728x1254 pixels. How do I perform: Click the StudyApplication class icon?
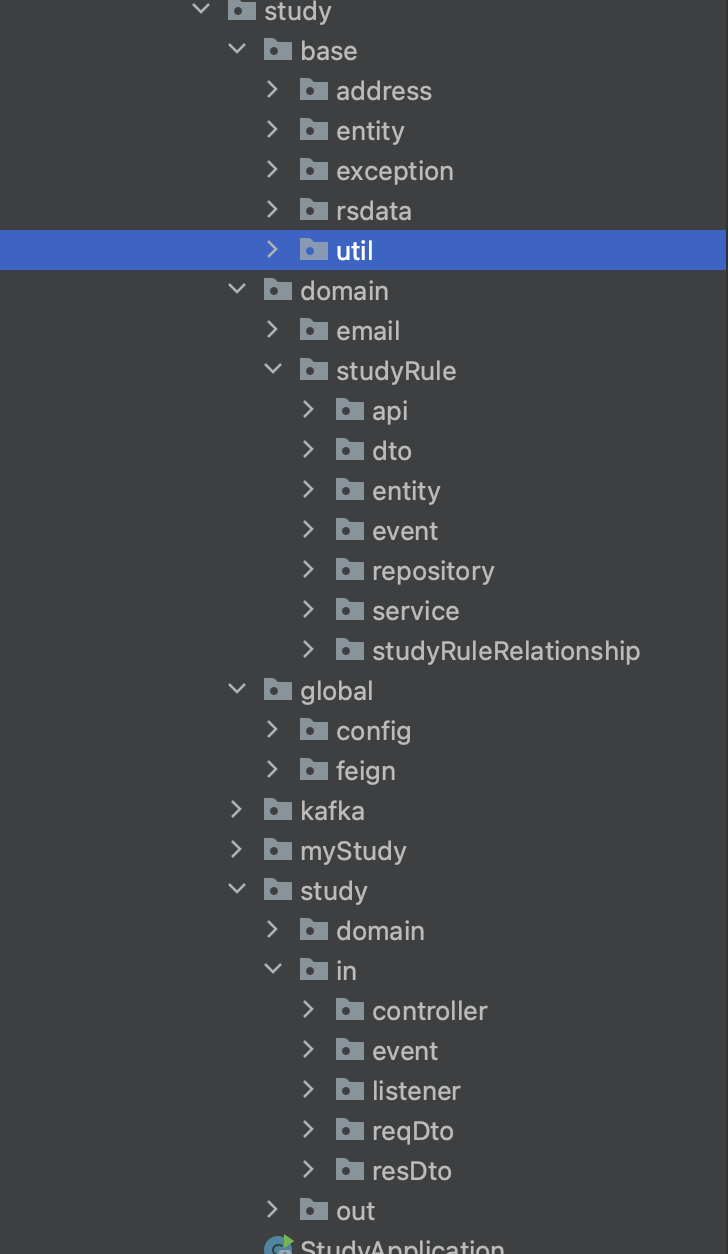(278, 1245)
